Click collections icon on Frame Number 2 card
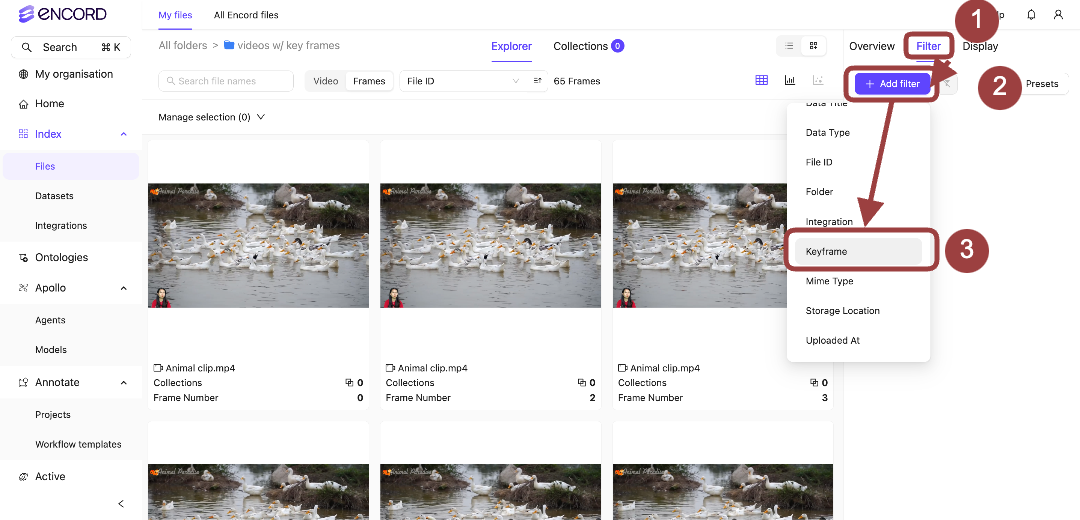 point(581,383)
